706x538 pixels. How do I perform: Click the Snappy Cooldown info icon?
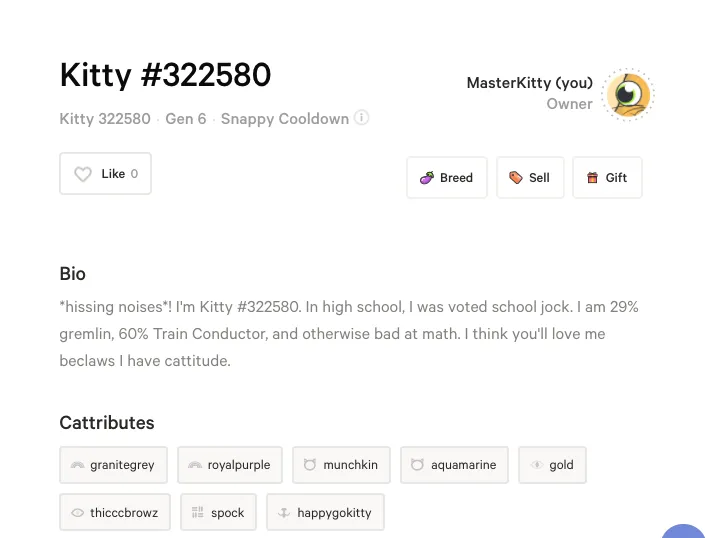click(x=362, y=118)
